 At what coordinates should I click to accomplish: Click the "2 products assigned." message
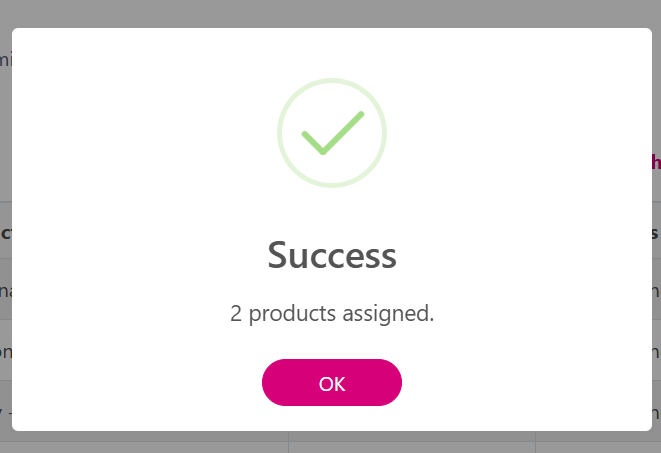click(x=331, y=313)
